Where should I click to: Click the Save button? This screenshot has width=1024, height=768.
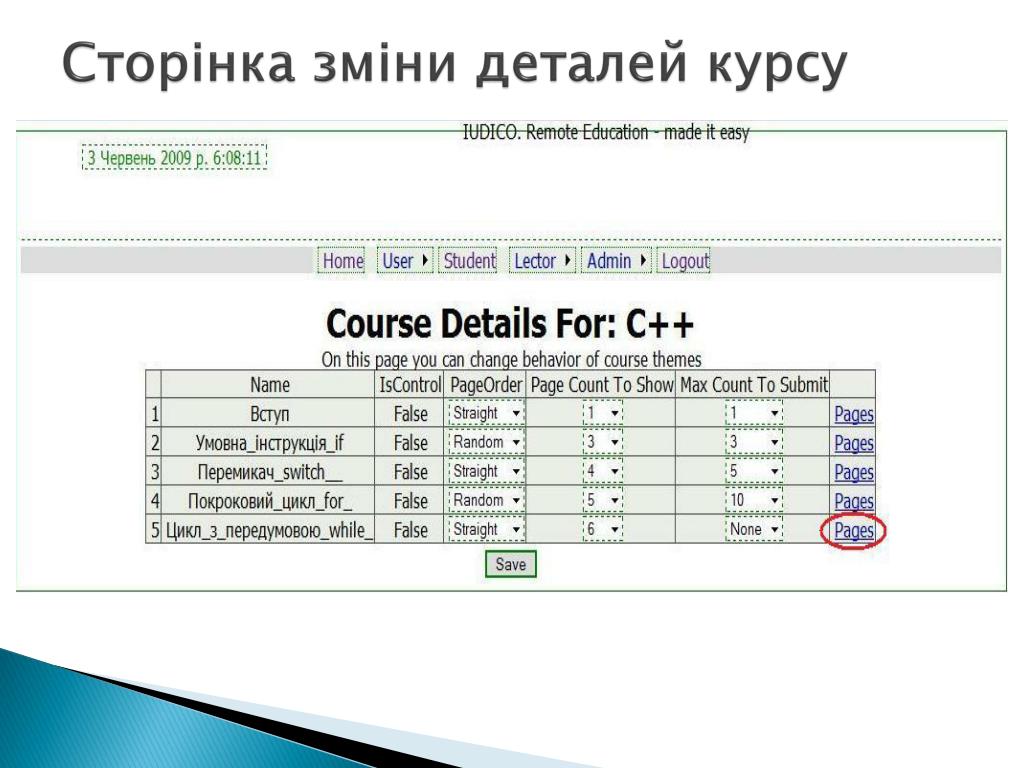coord(511,564)
